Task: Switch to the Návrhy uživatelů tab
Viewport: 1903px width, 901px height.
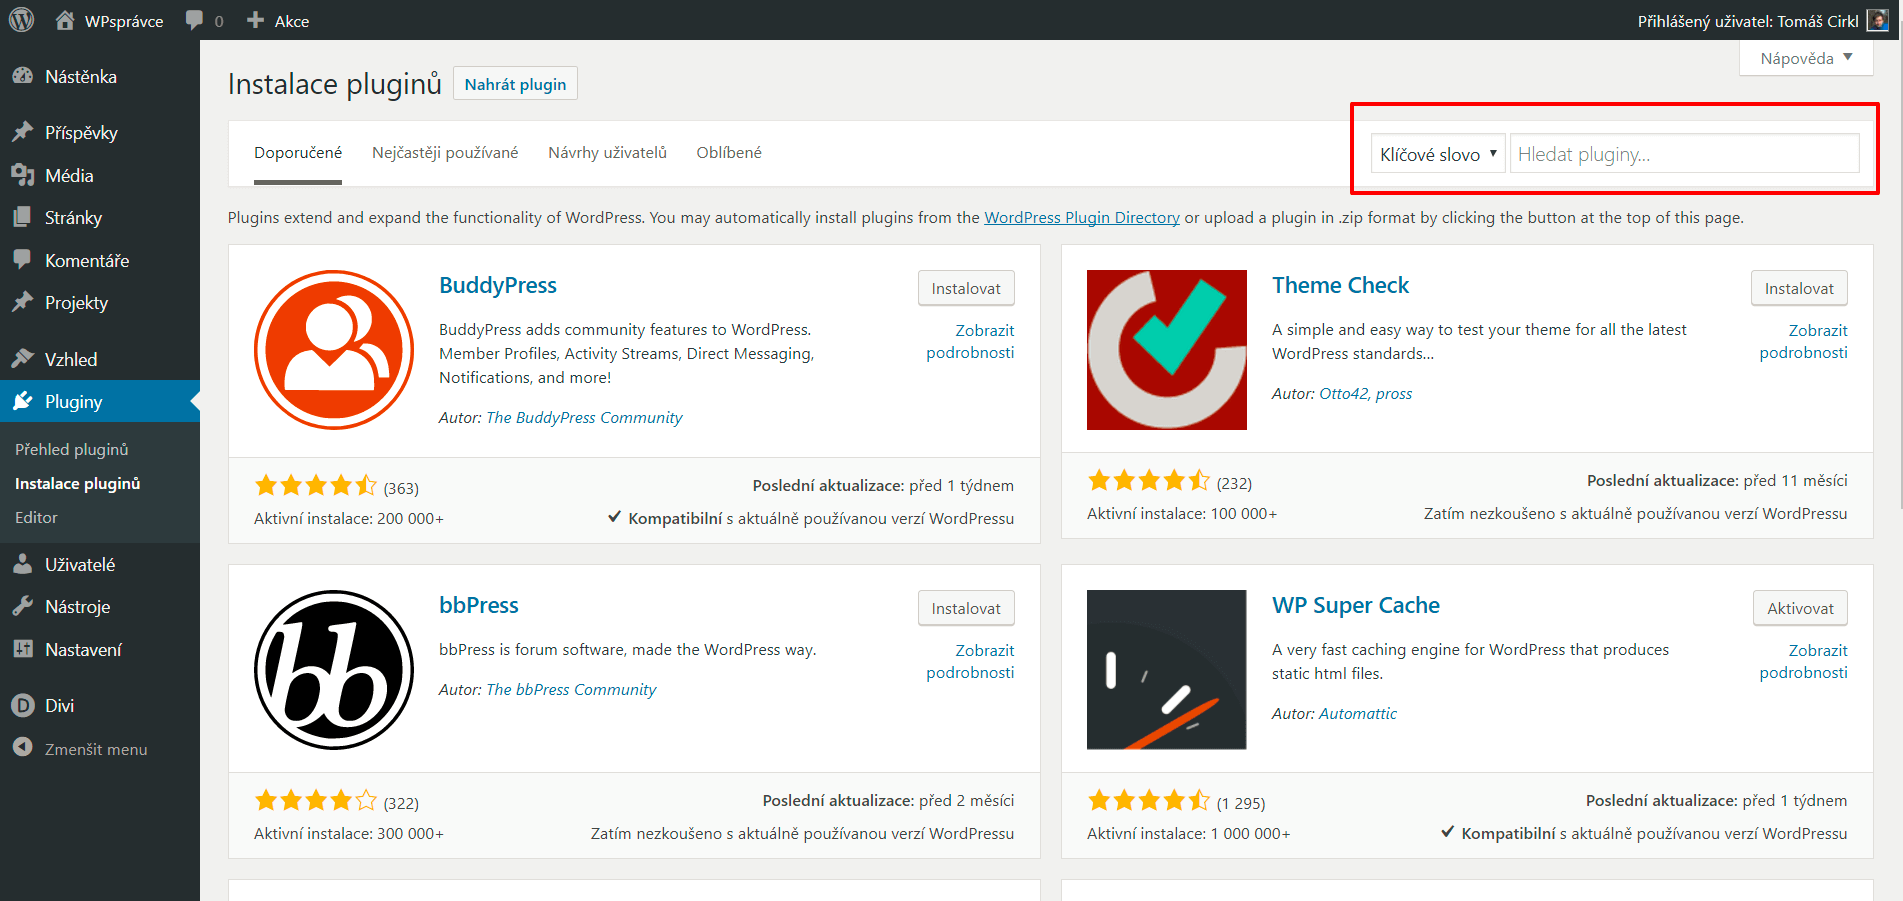Action: [x=607, y=153]
